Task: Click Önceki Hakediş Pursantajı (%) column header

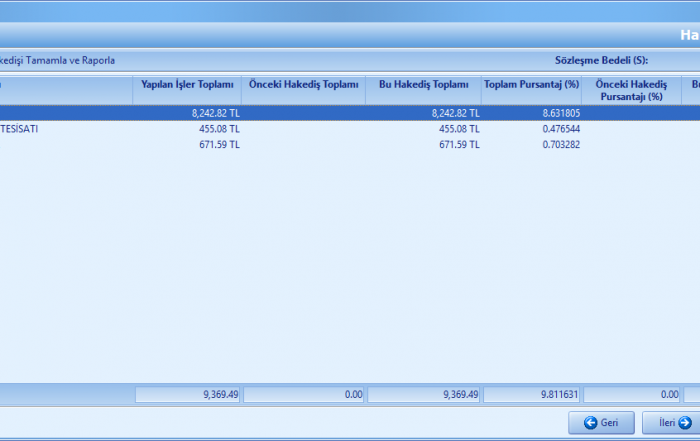Action: click(x=630, y=91)
